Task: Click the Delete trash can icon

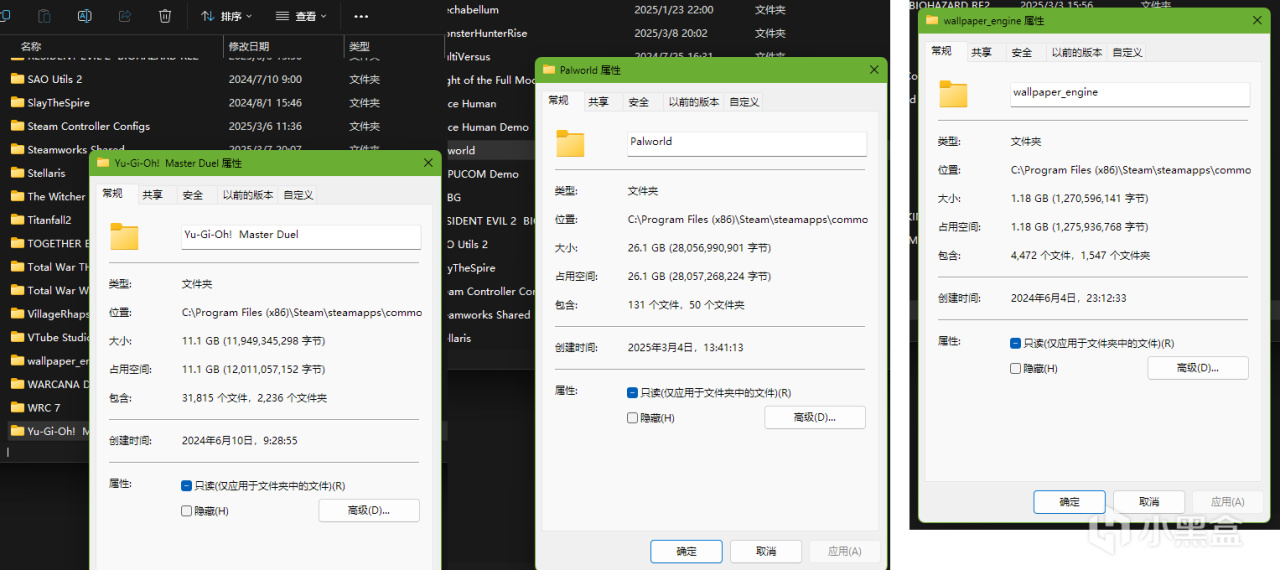Action: pos(165,16)
